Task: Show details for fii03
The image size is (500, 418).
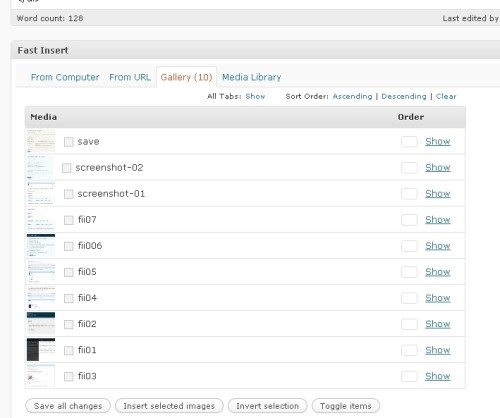Action: coord(438,376)
